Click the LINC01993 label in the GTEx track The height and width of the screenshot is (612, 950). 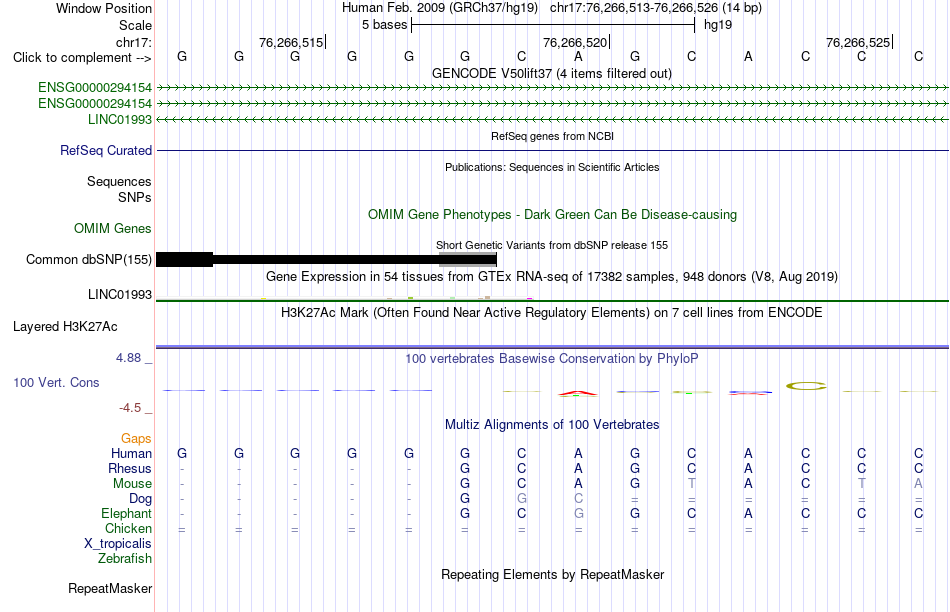(x=119, y=294)
